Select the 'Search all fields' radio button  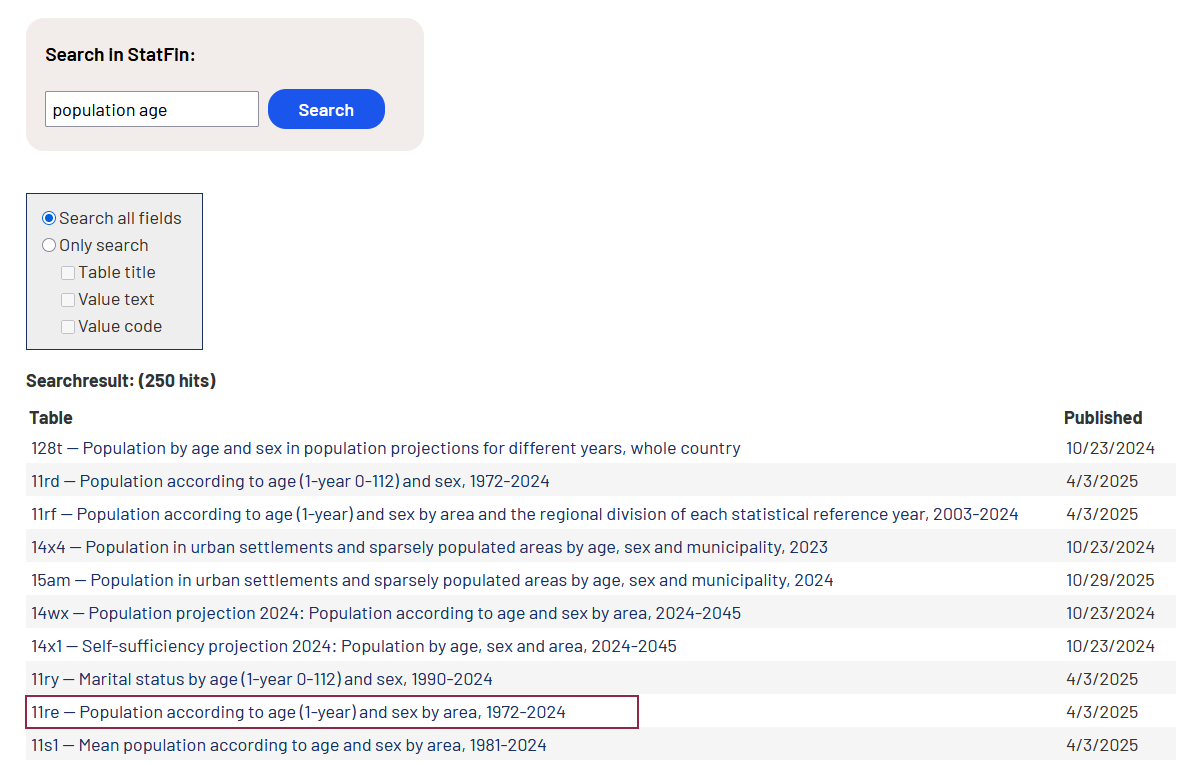(49, 218)
